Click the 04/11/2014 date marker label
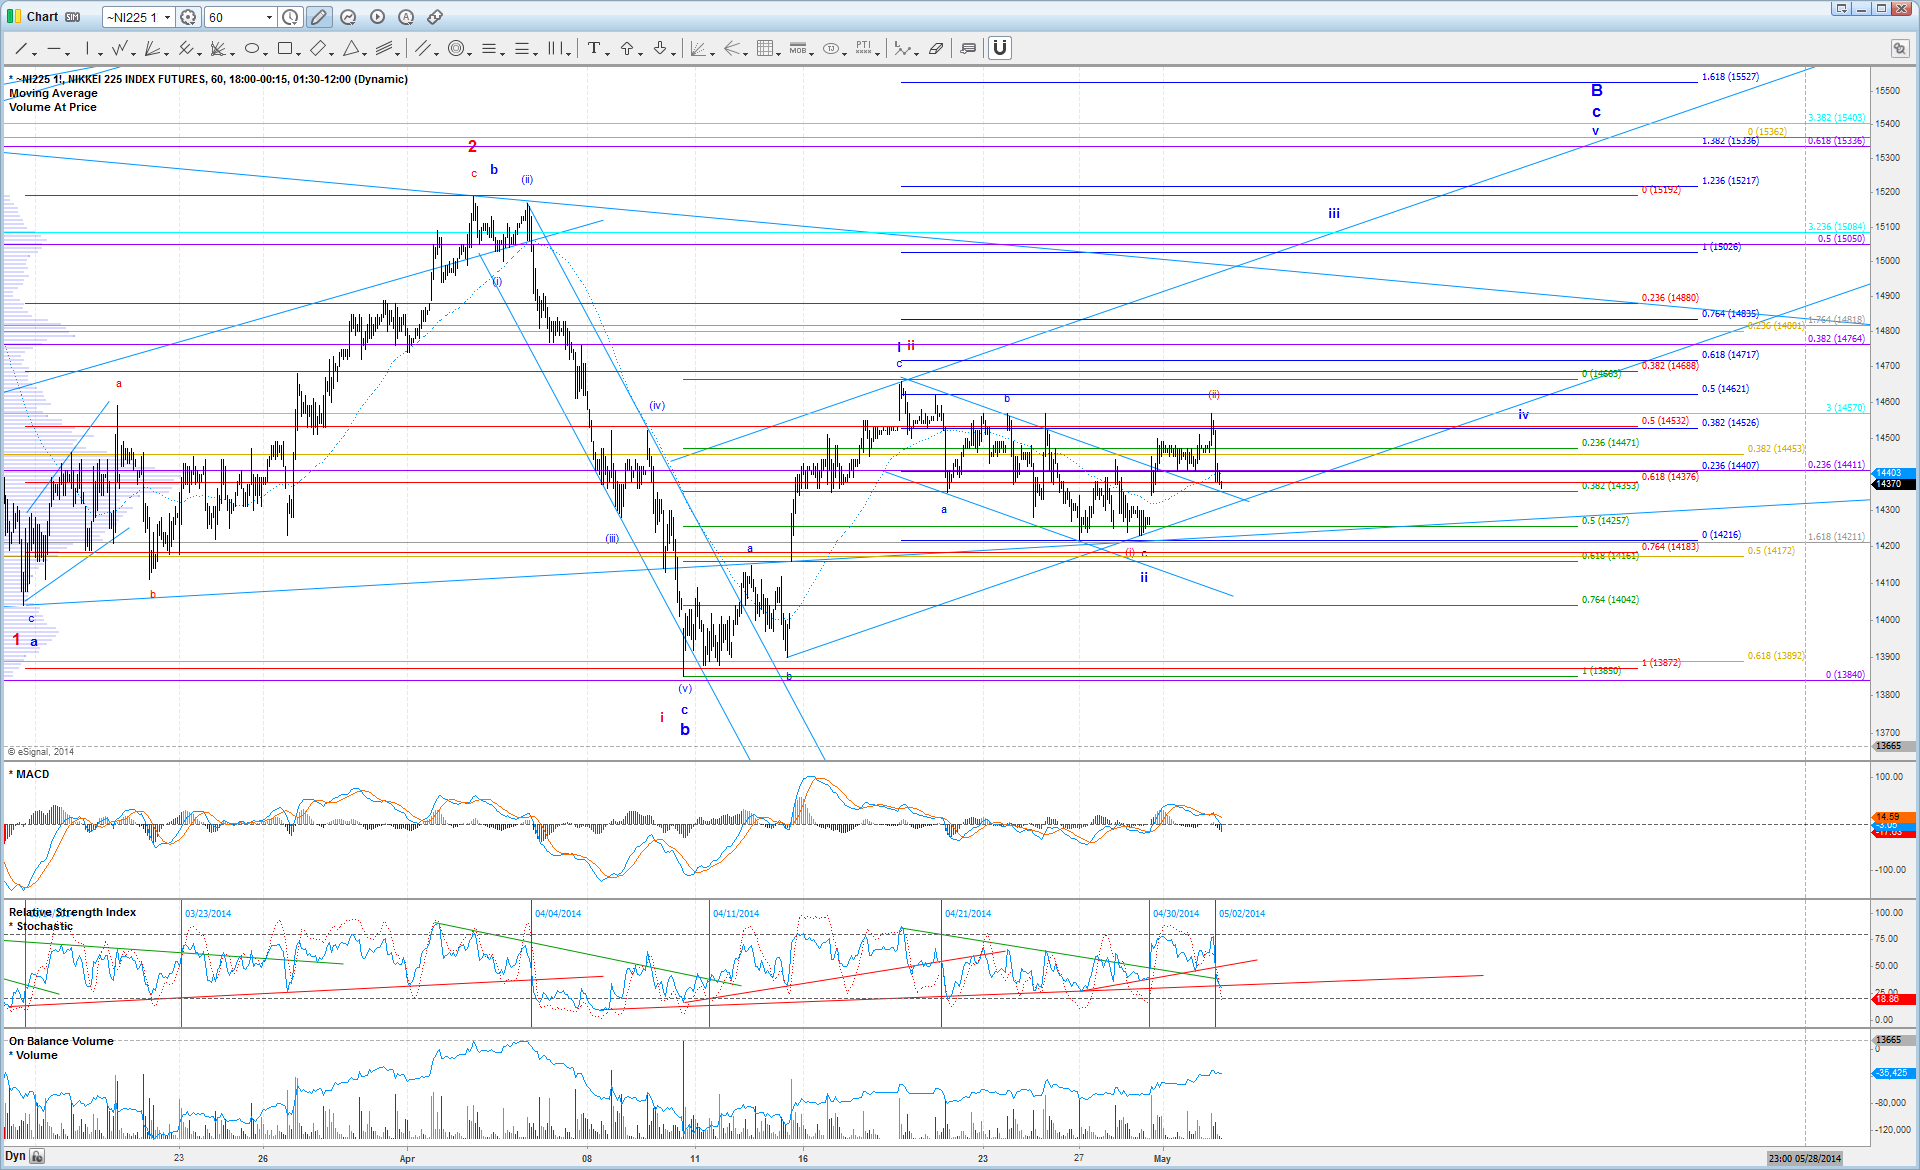Screen dimensions: 1920x1170 pyautogui.click(x=736, y=913)
